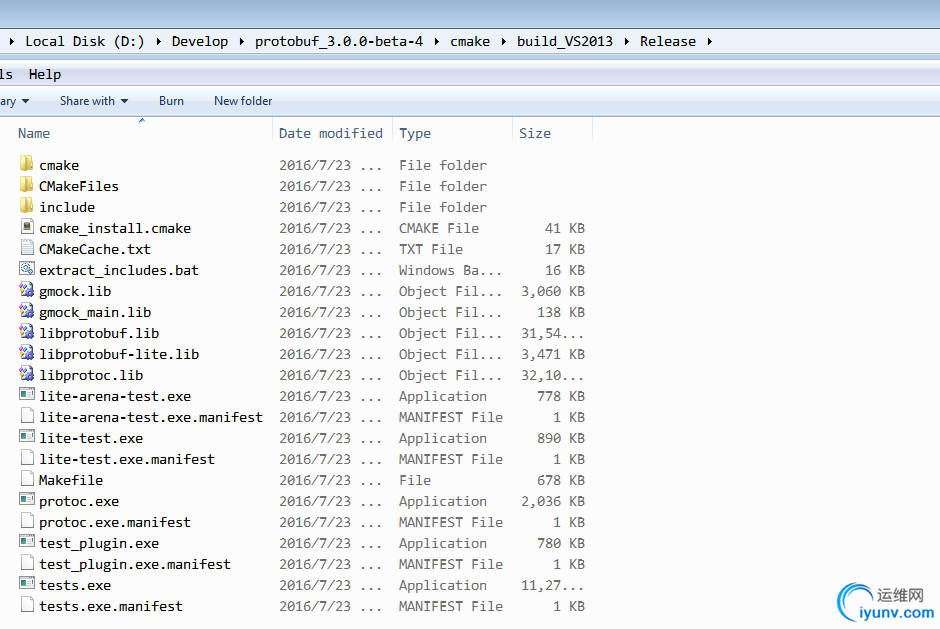The image size is (940, 629).
Task: Sort by the Size column header
Action: pos(535,133)
